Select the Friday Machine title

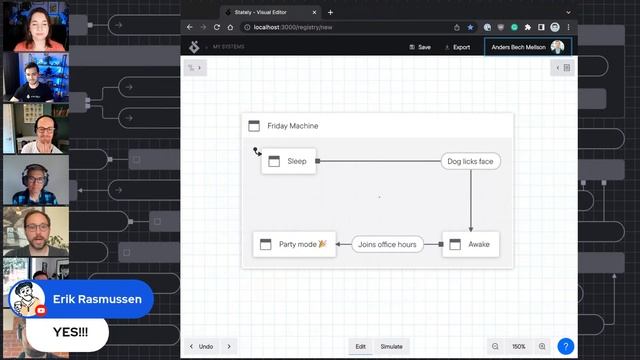click(293, 126)
